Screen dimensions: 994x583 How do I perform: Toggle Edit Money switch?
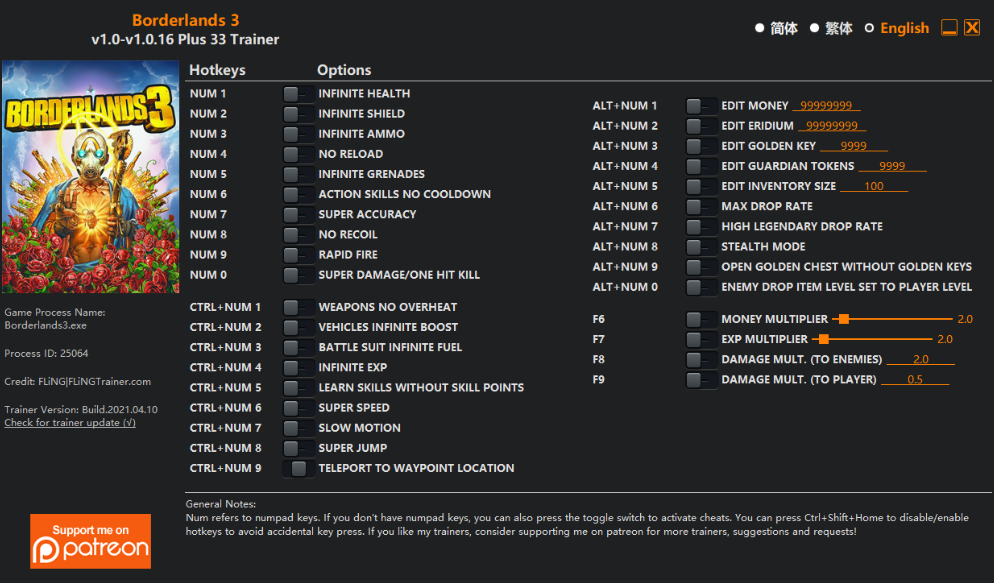pos(701,106)
